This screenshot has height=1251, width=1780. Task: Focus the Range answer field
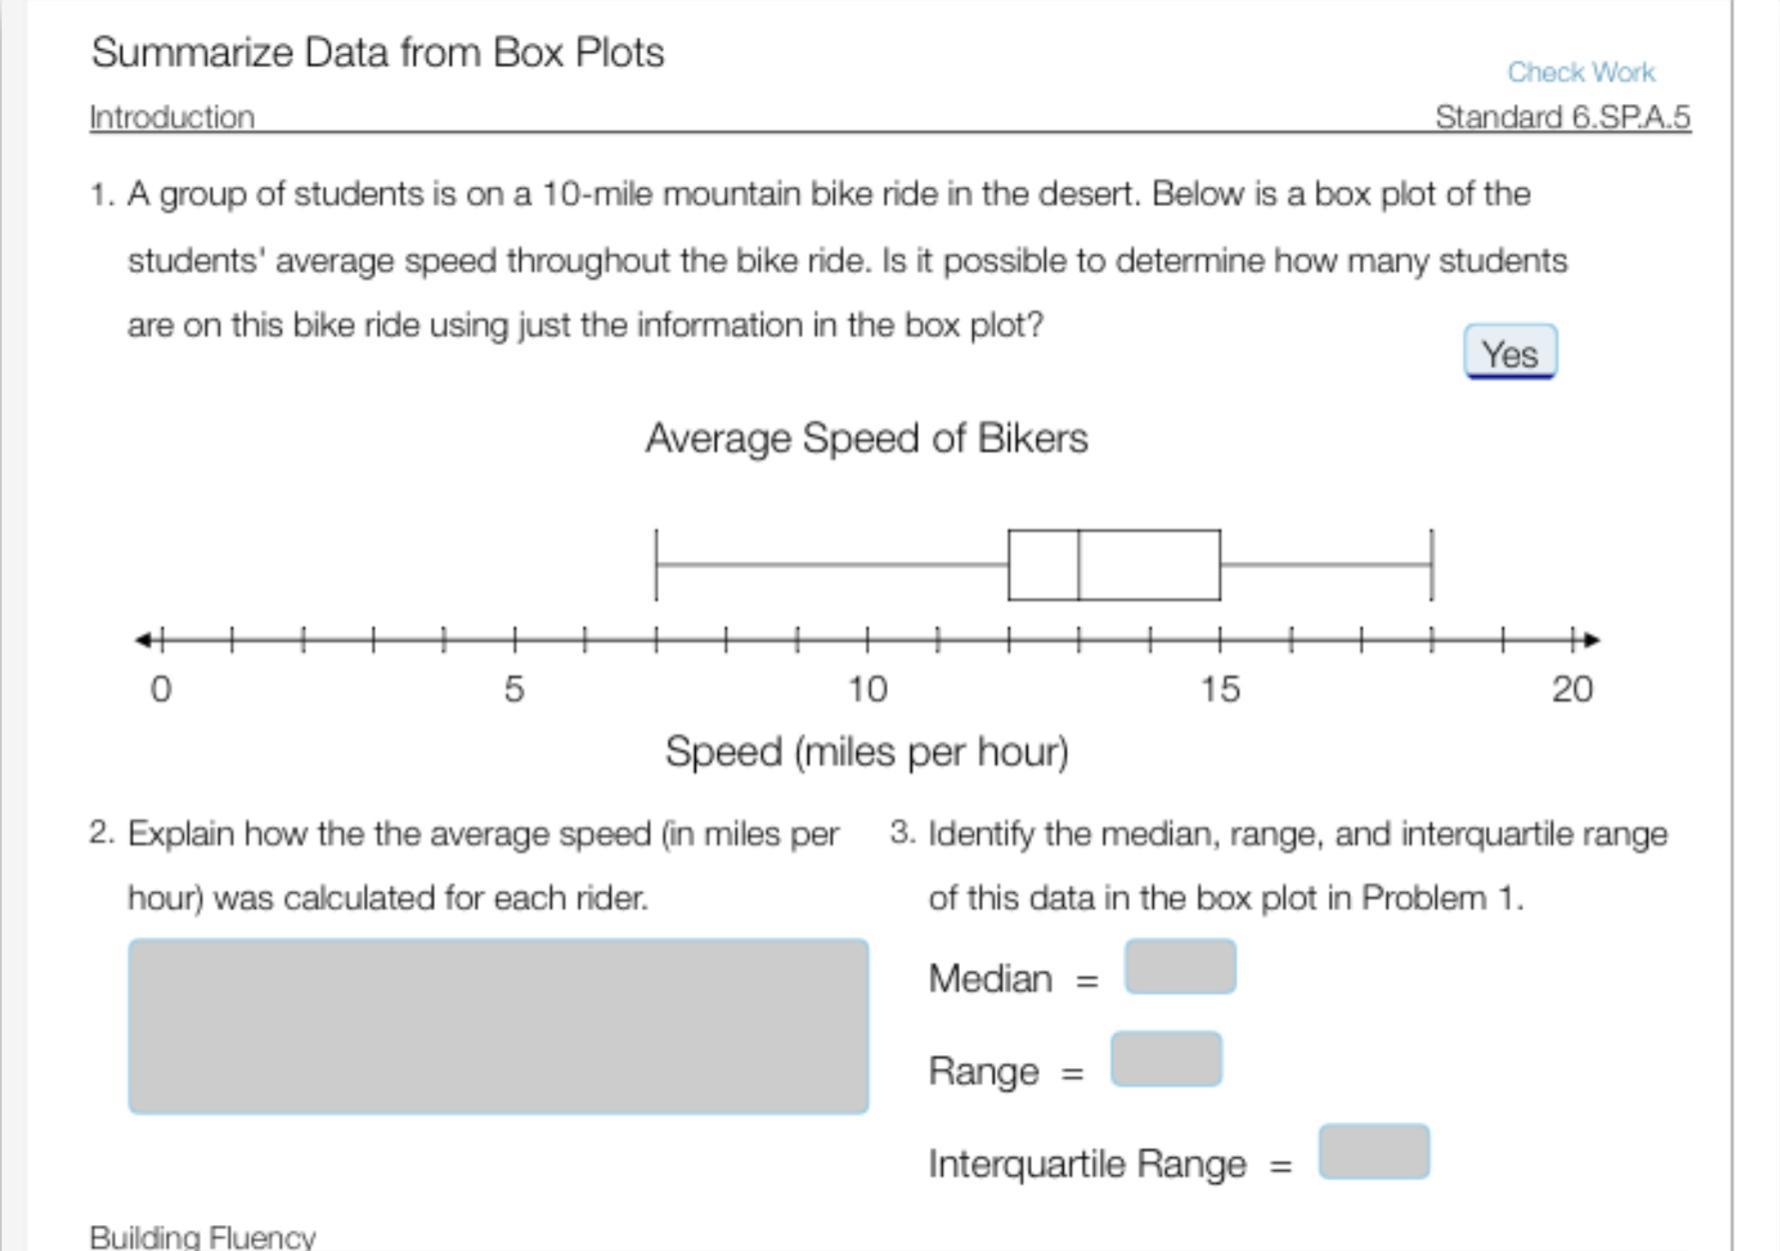tap(1166, 1059)
